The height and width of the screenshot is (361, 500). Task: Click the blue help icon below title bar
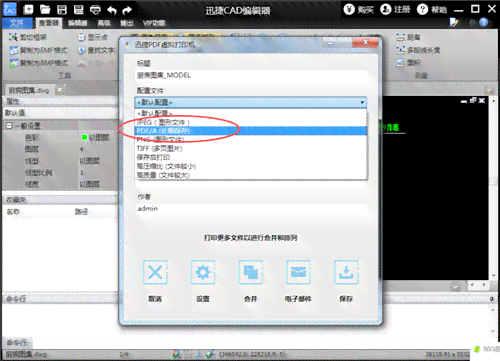483,22
